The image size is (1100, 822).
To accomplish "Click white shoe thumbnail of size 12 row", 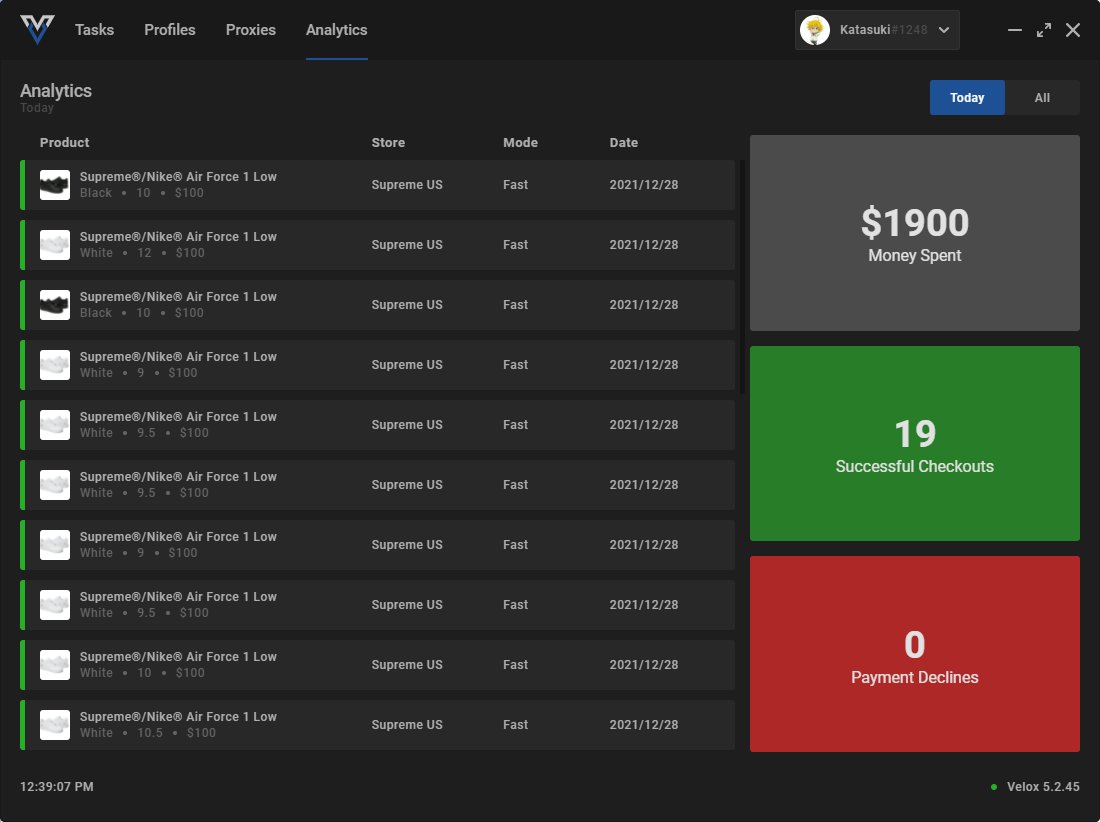I will [55, 245].
